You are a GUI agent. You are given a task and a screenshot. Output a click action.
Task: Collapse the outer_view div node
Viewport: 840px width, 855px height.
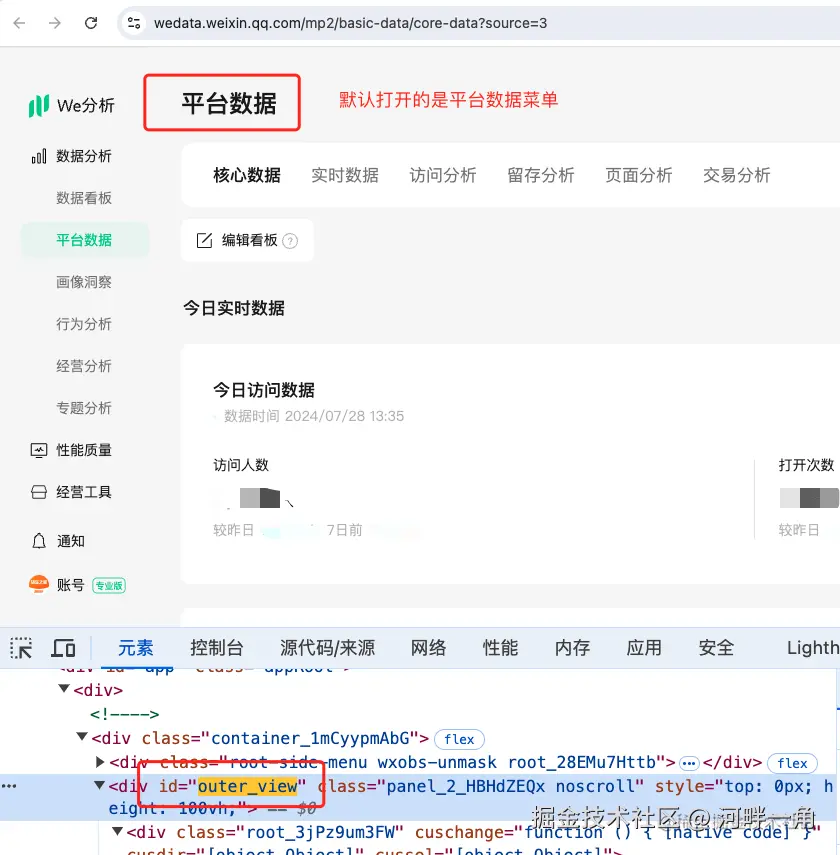pyautogui.click(x=100, y=785)
